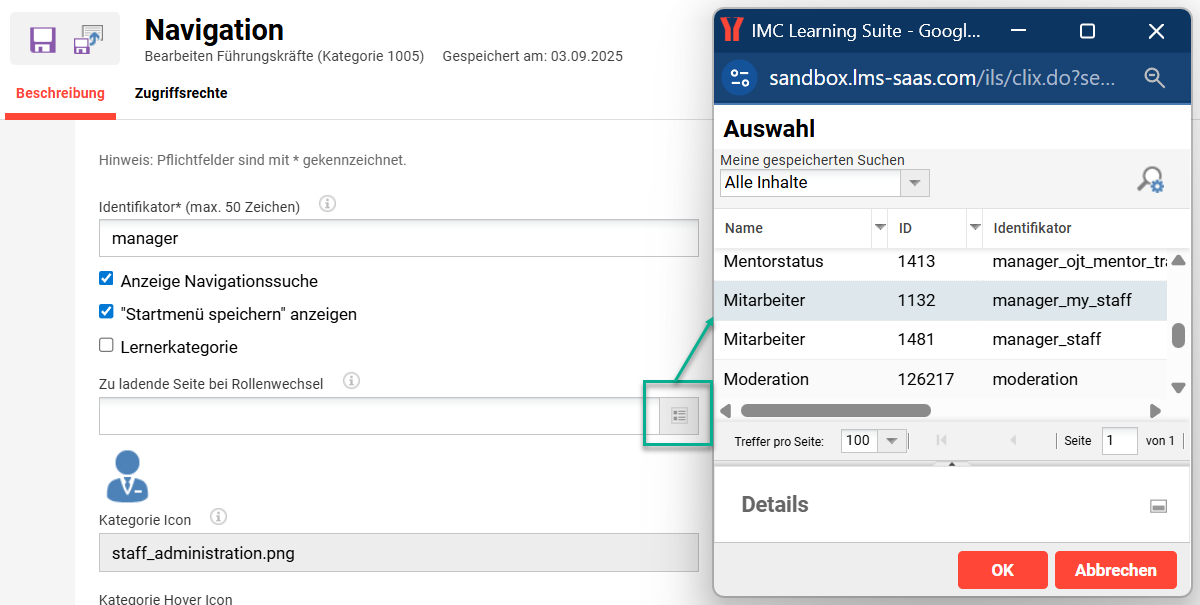Toggle "Startmenü speichern" anzeigen checkbox
1200x605 pixels.
[x=106, y=312]
